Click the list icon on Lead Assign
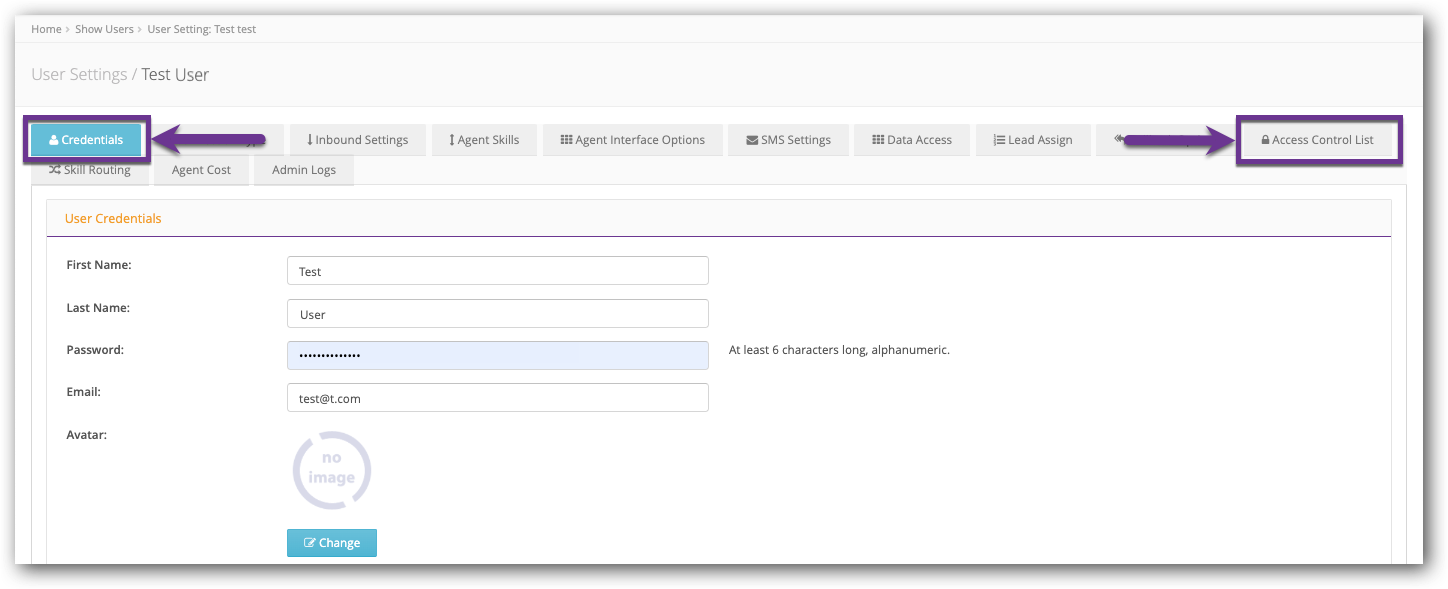1448x589 pixels. tap(999, 140)
